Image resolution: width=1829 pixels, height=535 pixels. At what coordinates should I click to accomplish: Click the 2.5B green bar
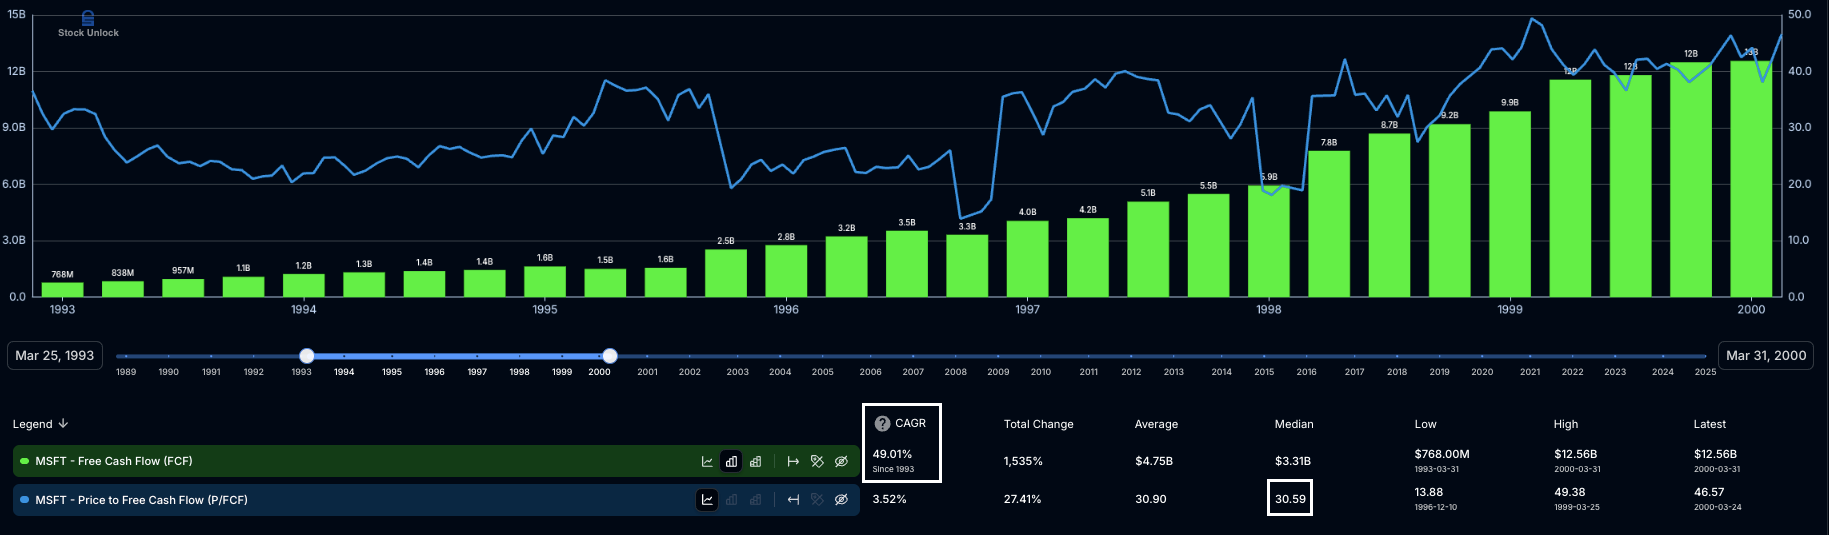point(726,273)
